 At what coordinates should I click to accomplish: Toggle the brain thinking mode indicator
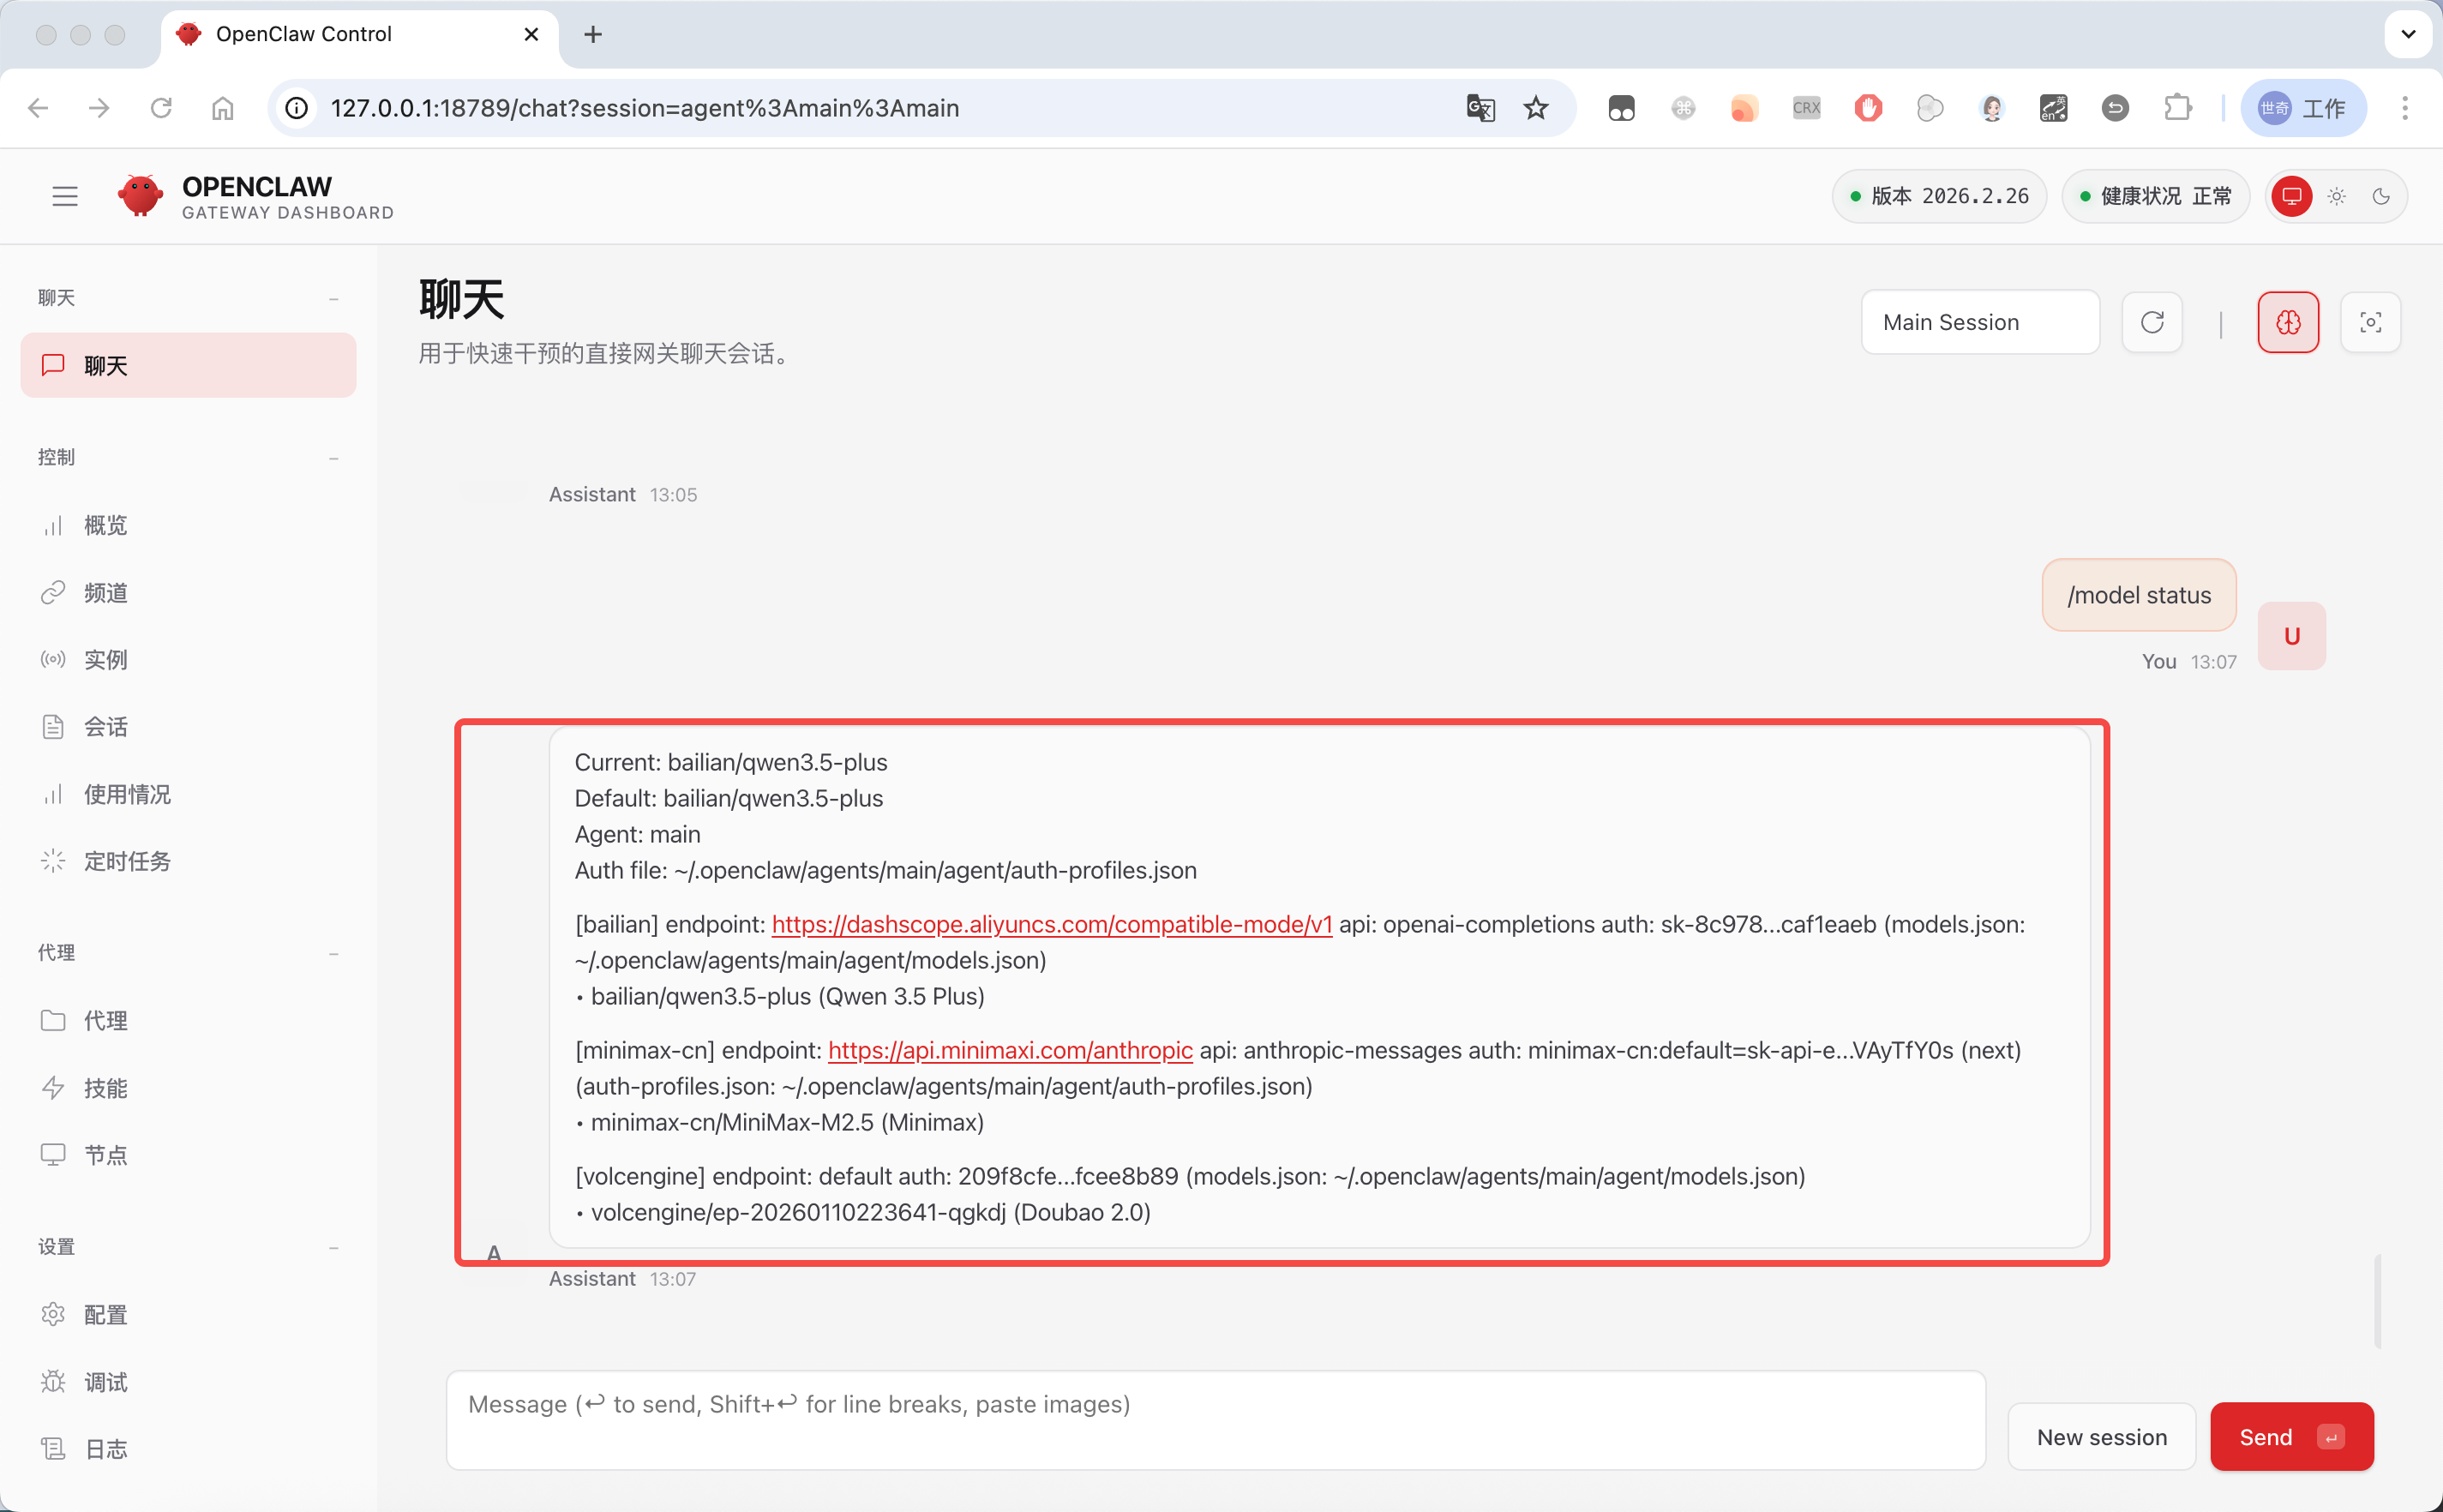(x=2289, y=322)
